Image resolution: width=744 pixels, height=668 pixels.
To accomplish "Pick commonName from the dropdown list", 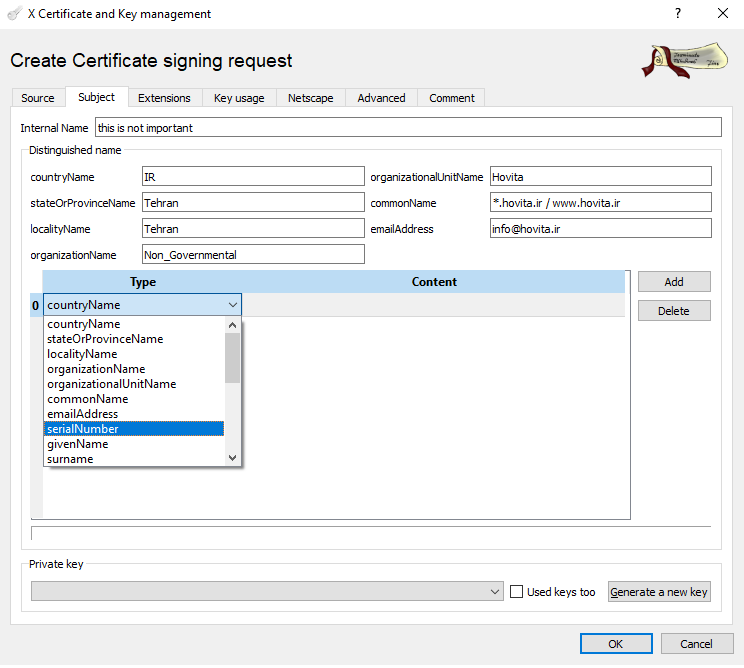I will 135,399.
